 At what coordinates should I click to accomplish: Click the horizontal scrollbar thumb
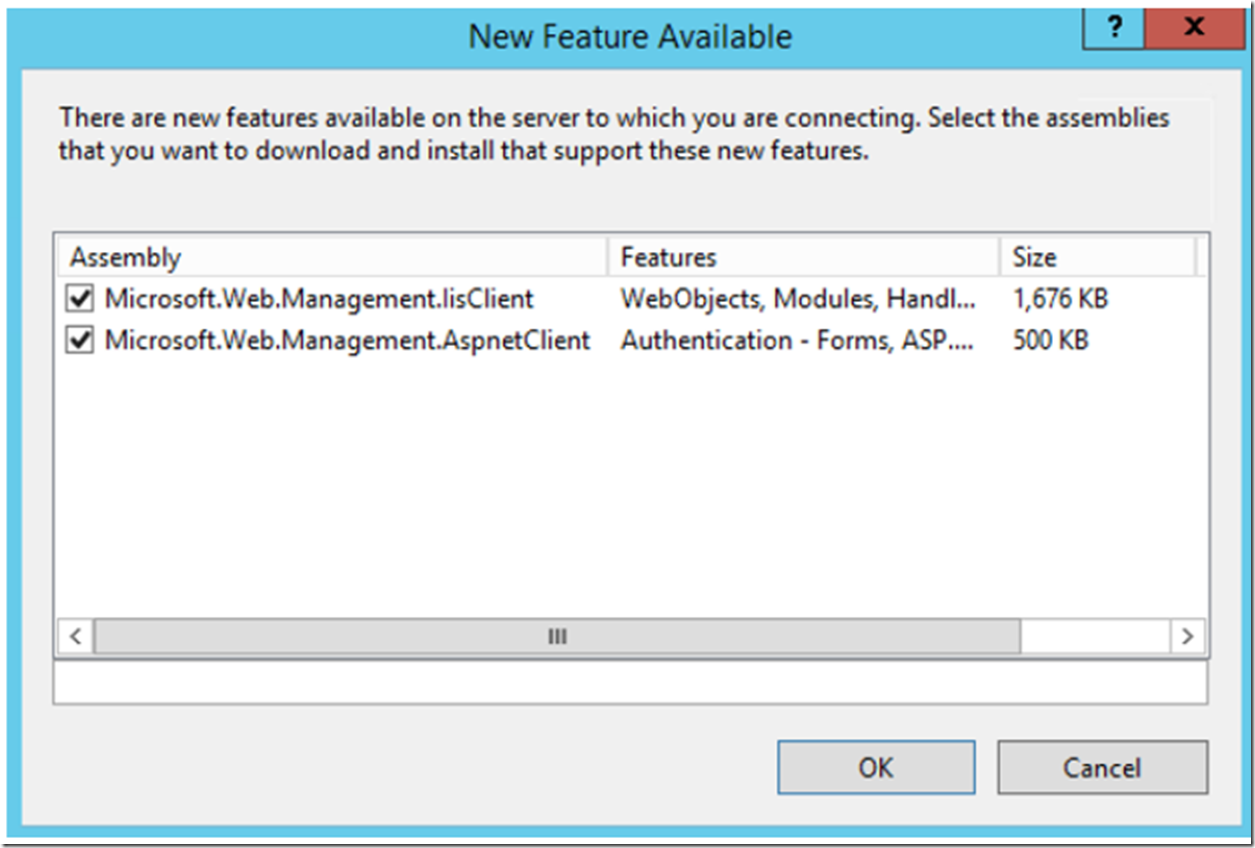tap(557, 636)
